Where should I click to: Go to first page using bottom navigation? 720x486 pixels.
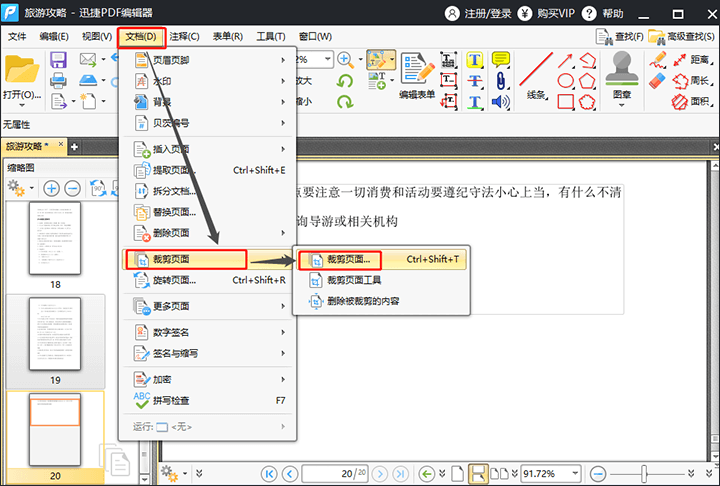tap(268, 473)
